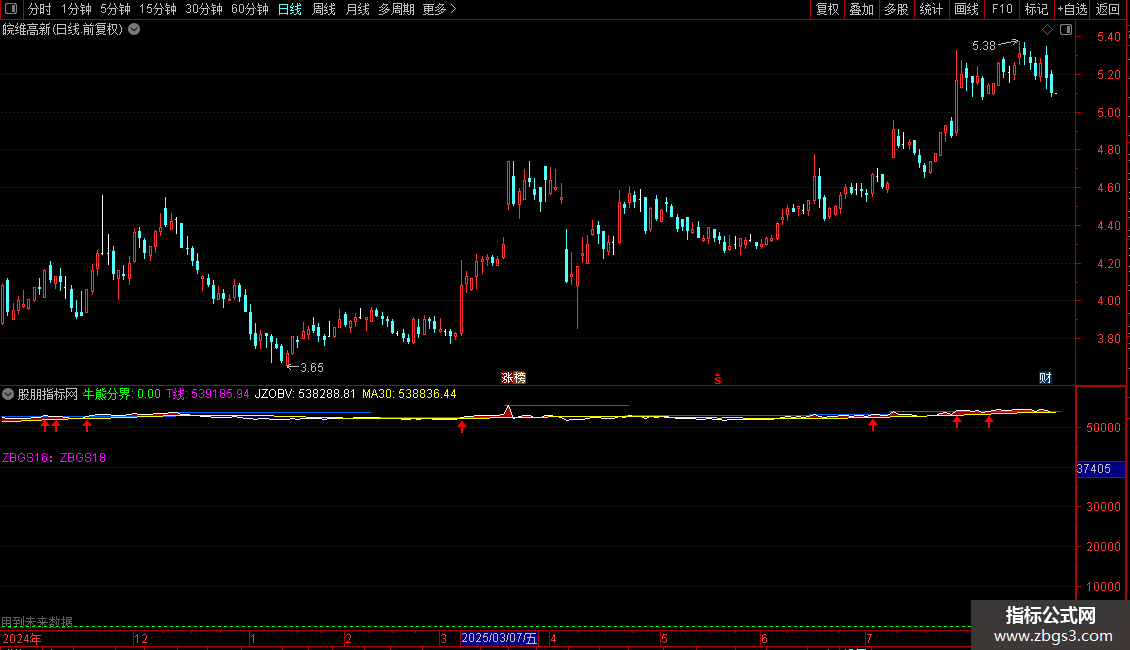
Task: Click the month 7 timeline label
Action: 869,638
